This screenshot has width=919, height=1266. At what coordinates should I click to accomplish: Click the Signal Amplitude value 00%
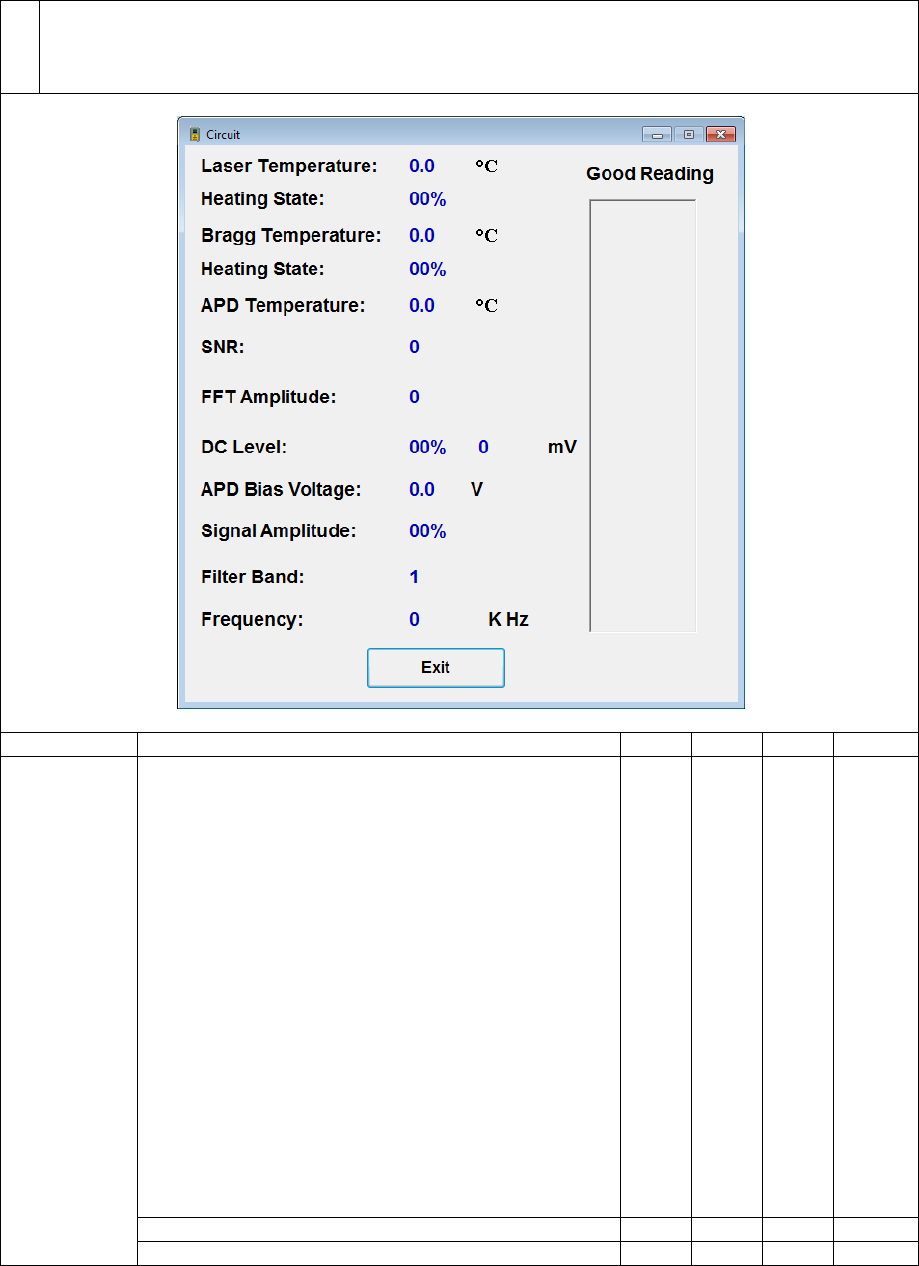(428, 532)
